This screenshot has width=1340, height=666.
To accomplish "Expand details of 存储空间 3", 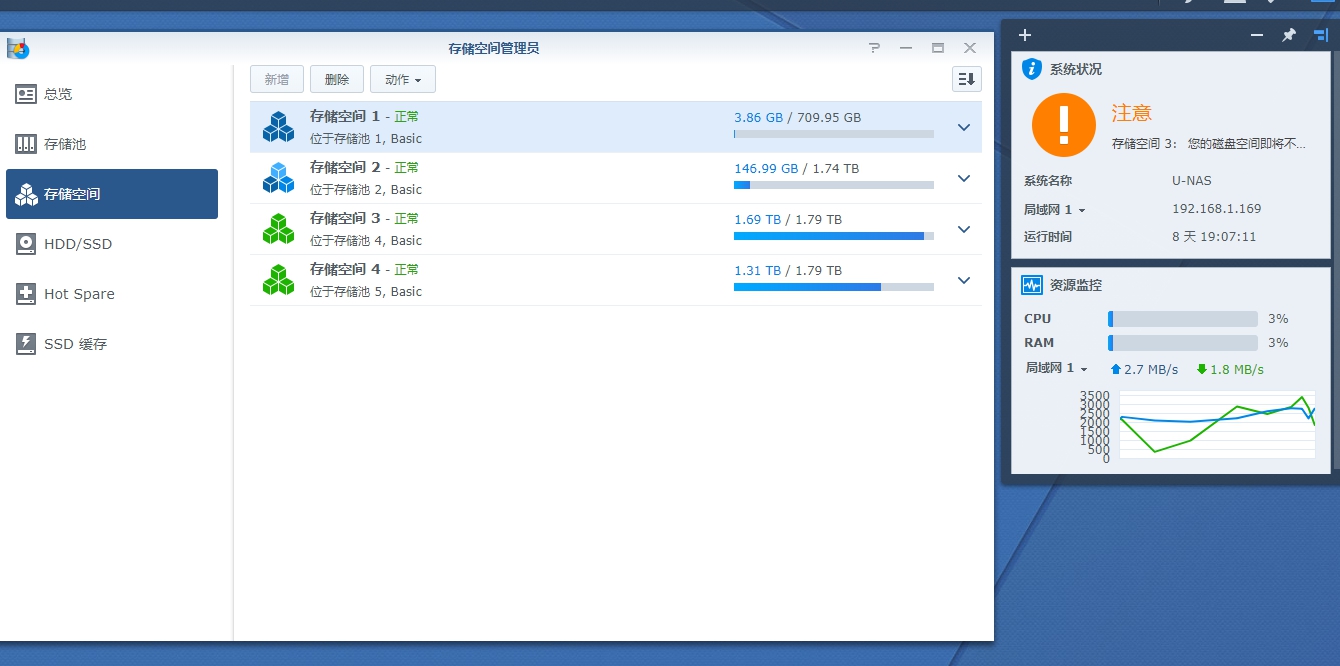I will pos(964,229).
